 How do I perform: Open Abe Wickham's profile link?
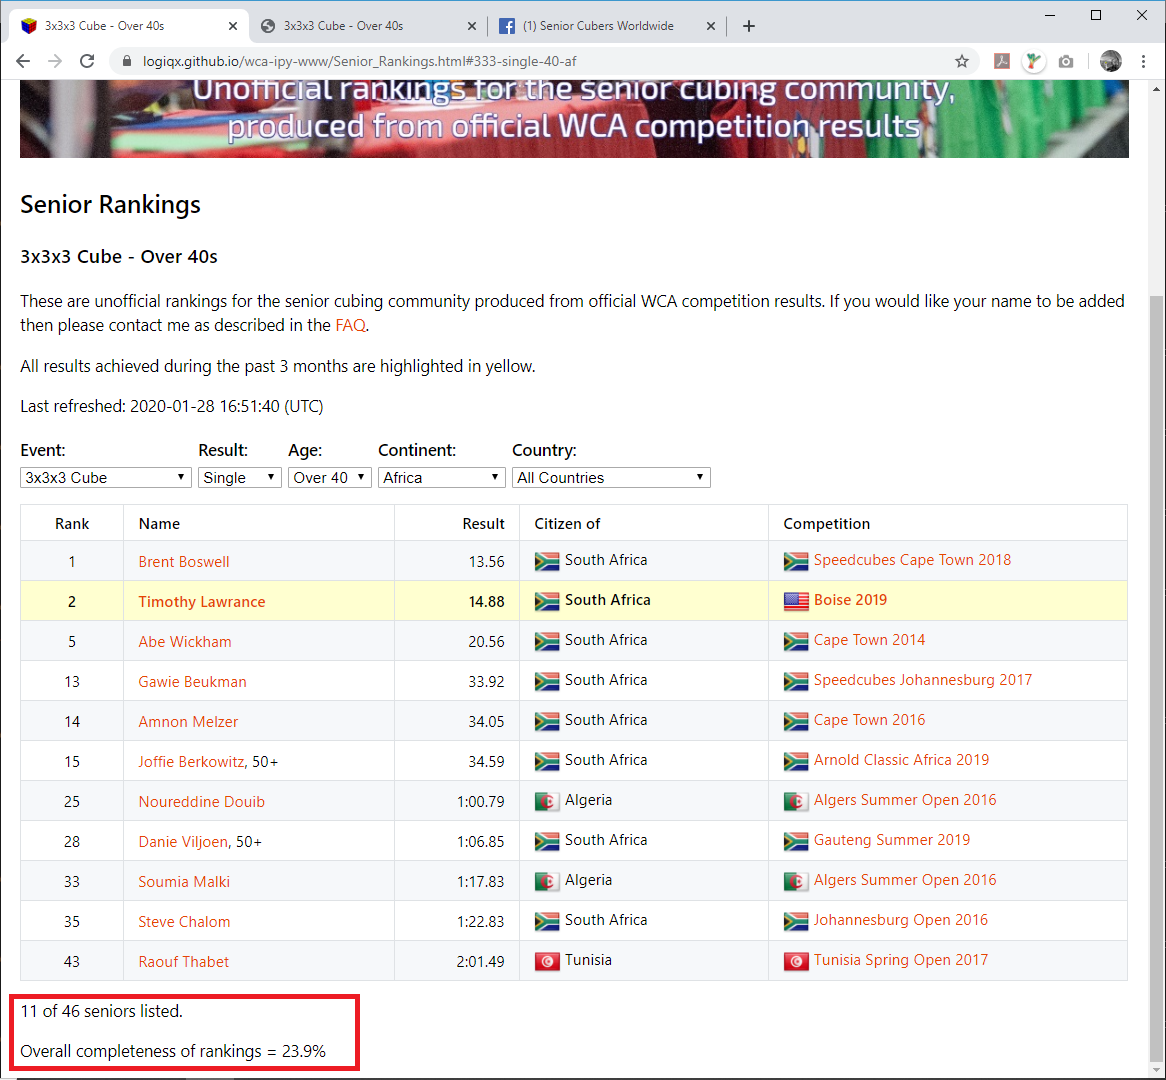(x=184, y=642)
